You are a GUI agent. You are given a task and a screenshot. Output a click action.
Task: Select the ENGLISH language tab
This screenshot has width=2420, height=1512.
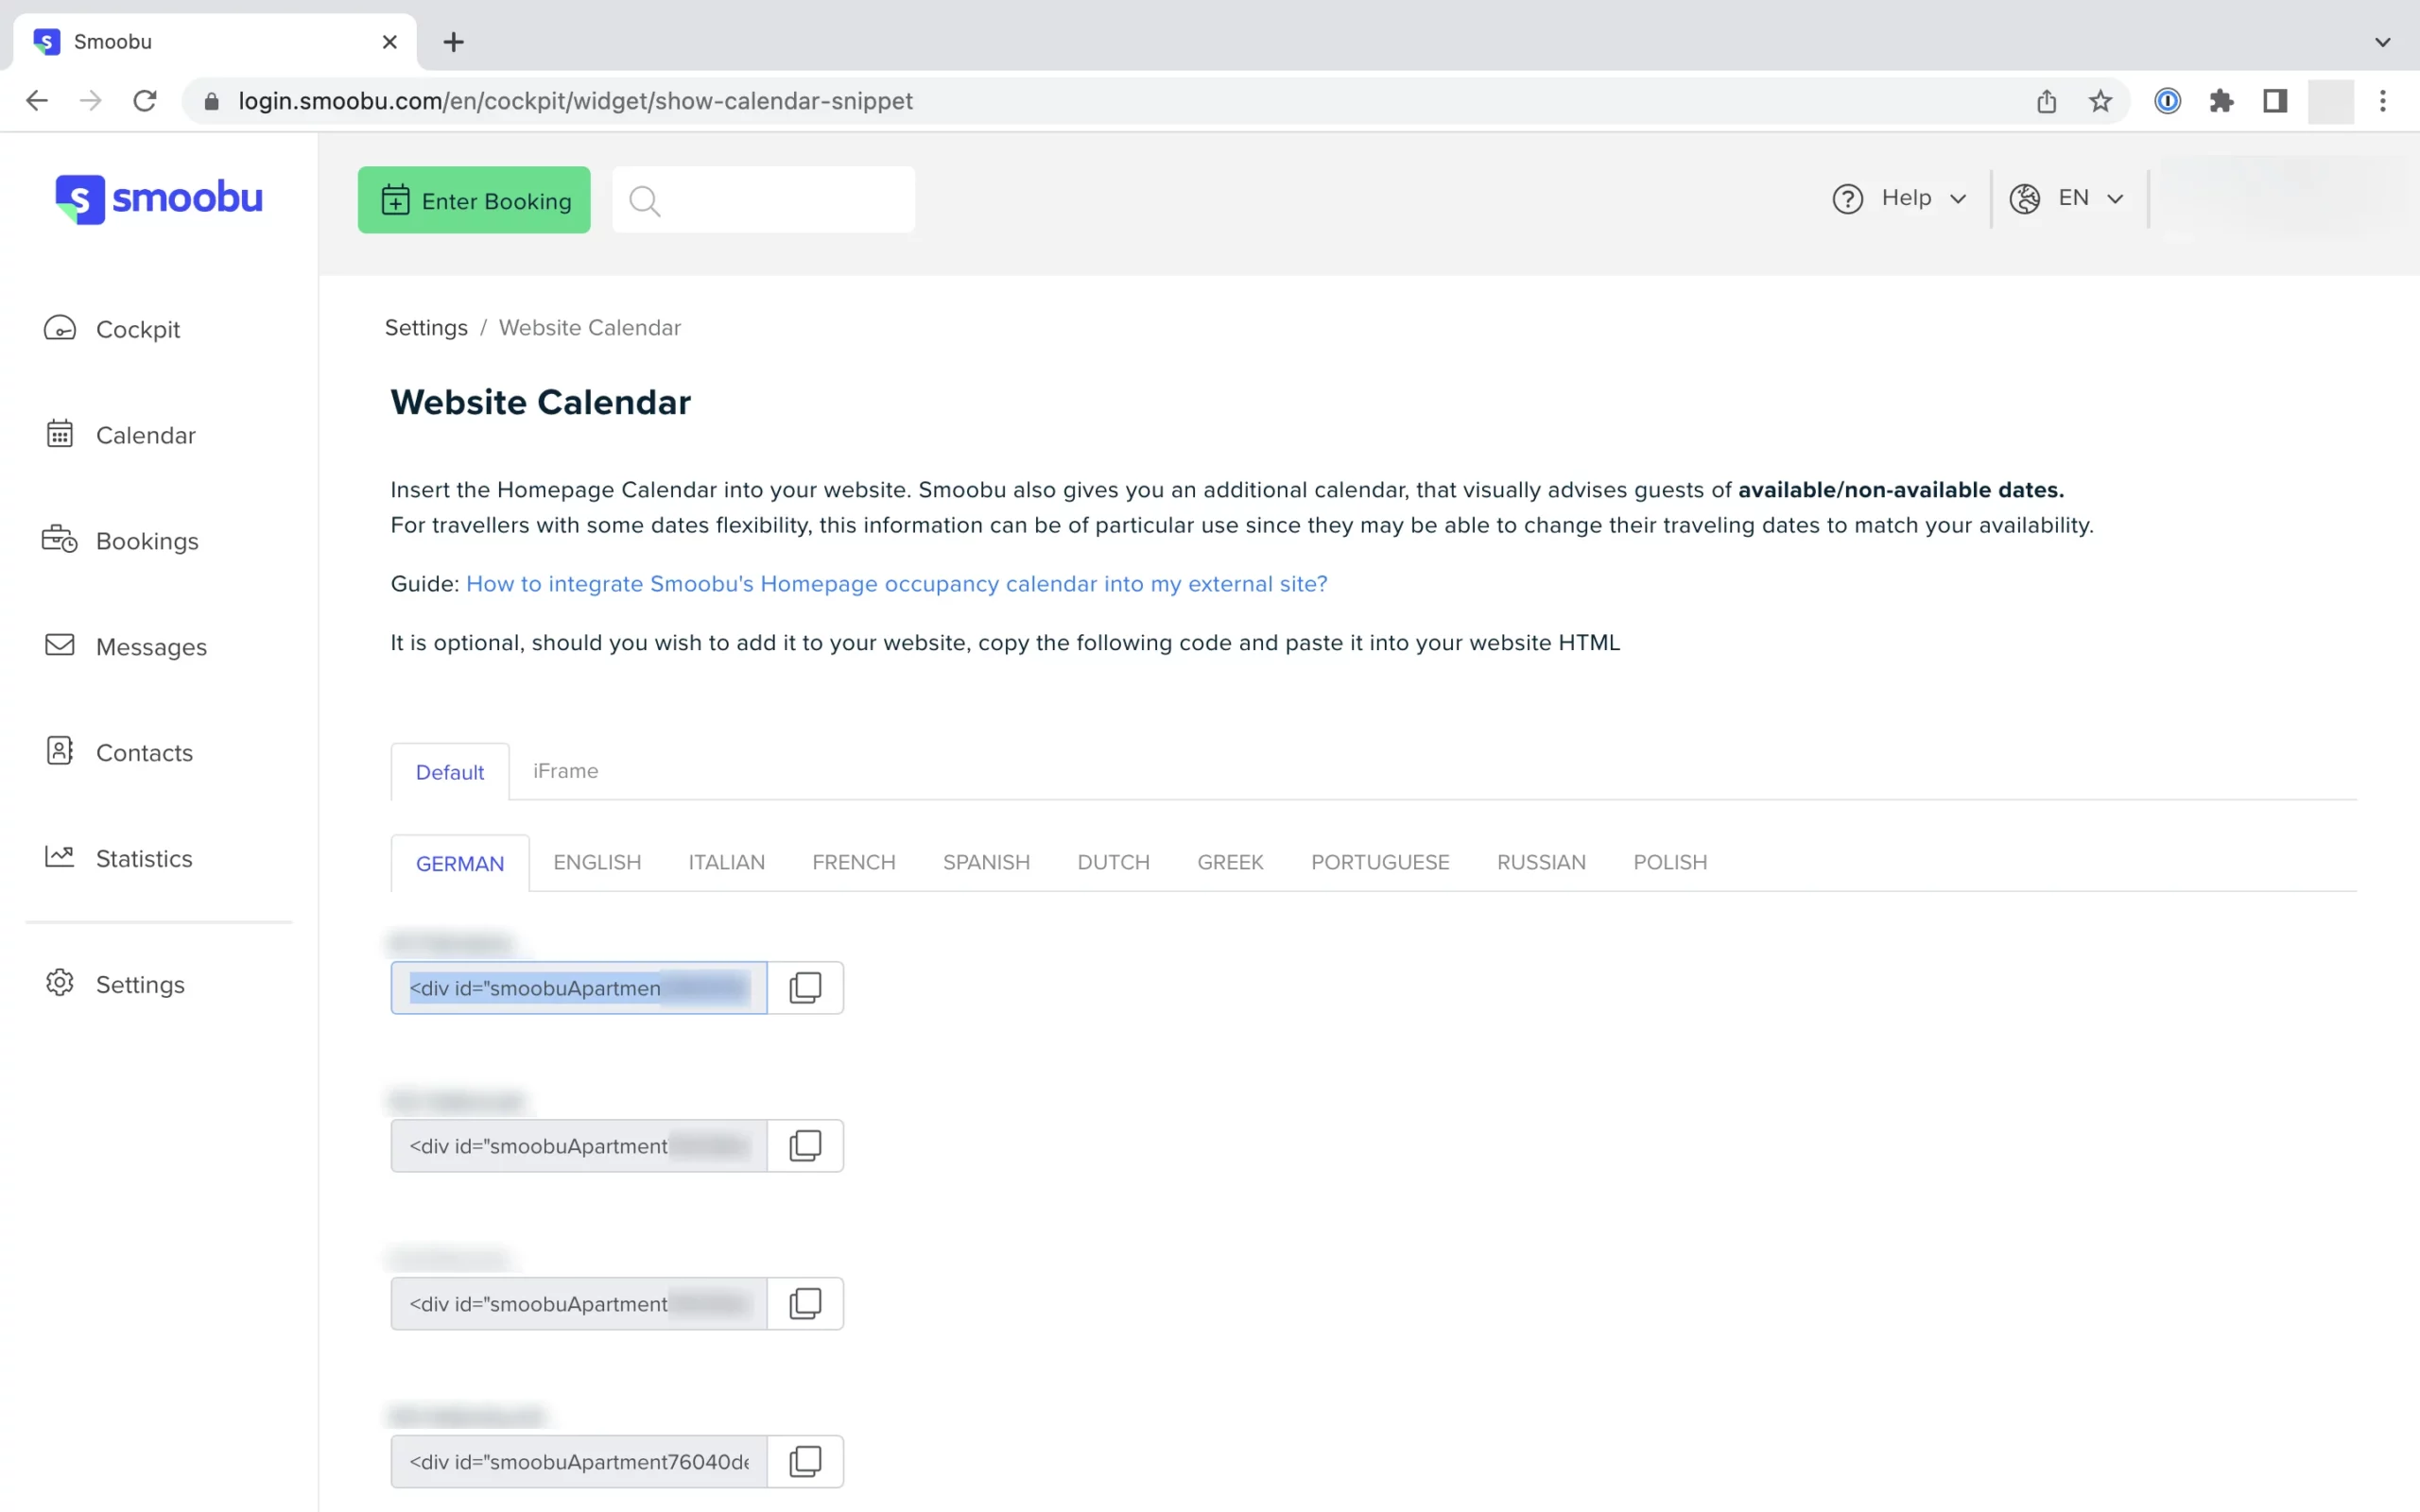pos(597,862)
